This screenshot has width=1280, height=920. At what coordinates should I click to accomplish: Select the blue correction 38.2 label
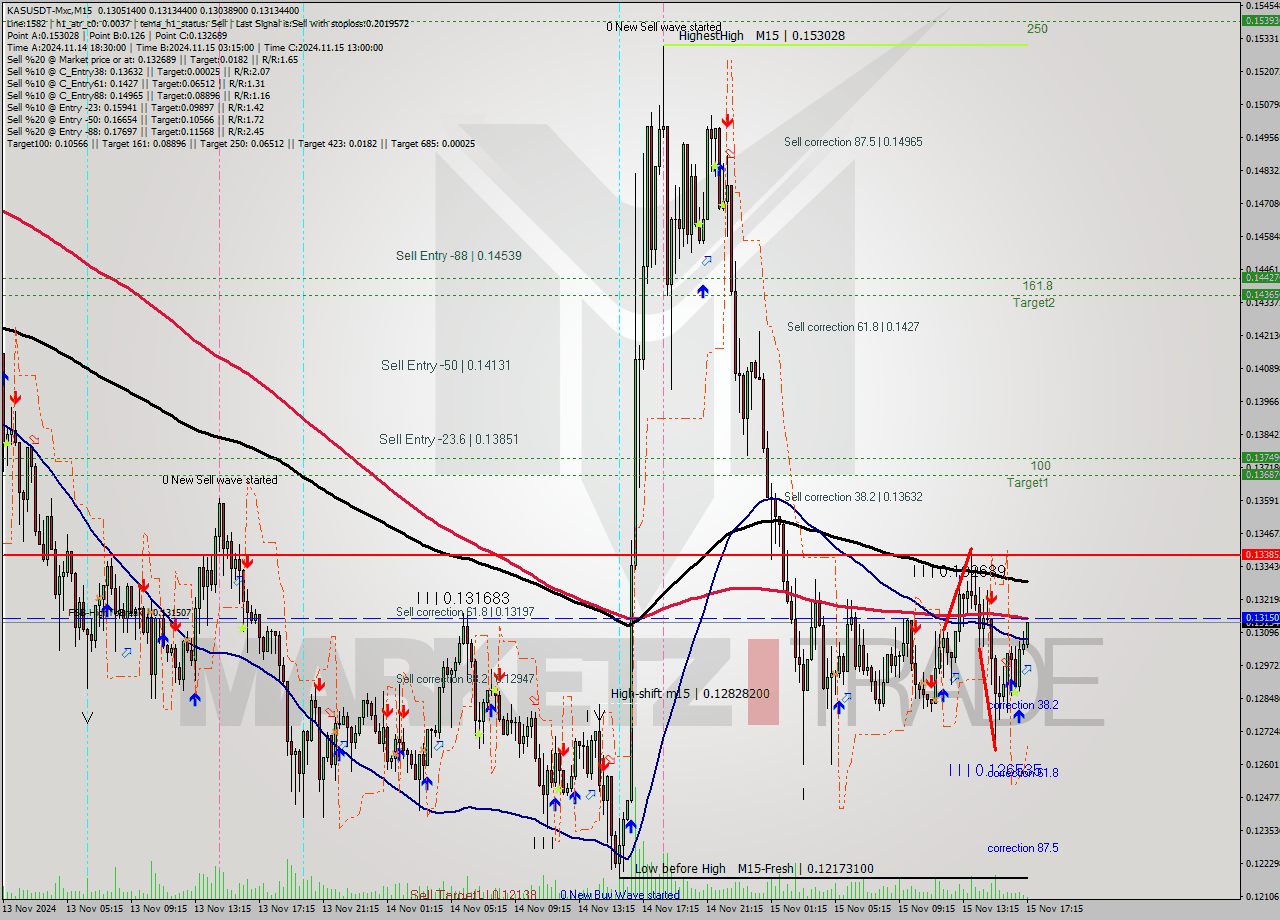point(1023,705)
